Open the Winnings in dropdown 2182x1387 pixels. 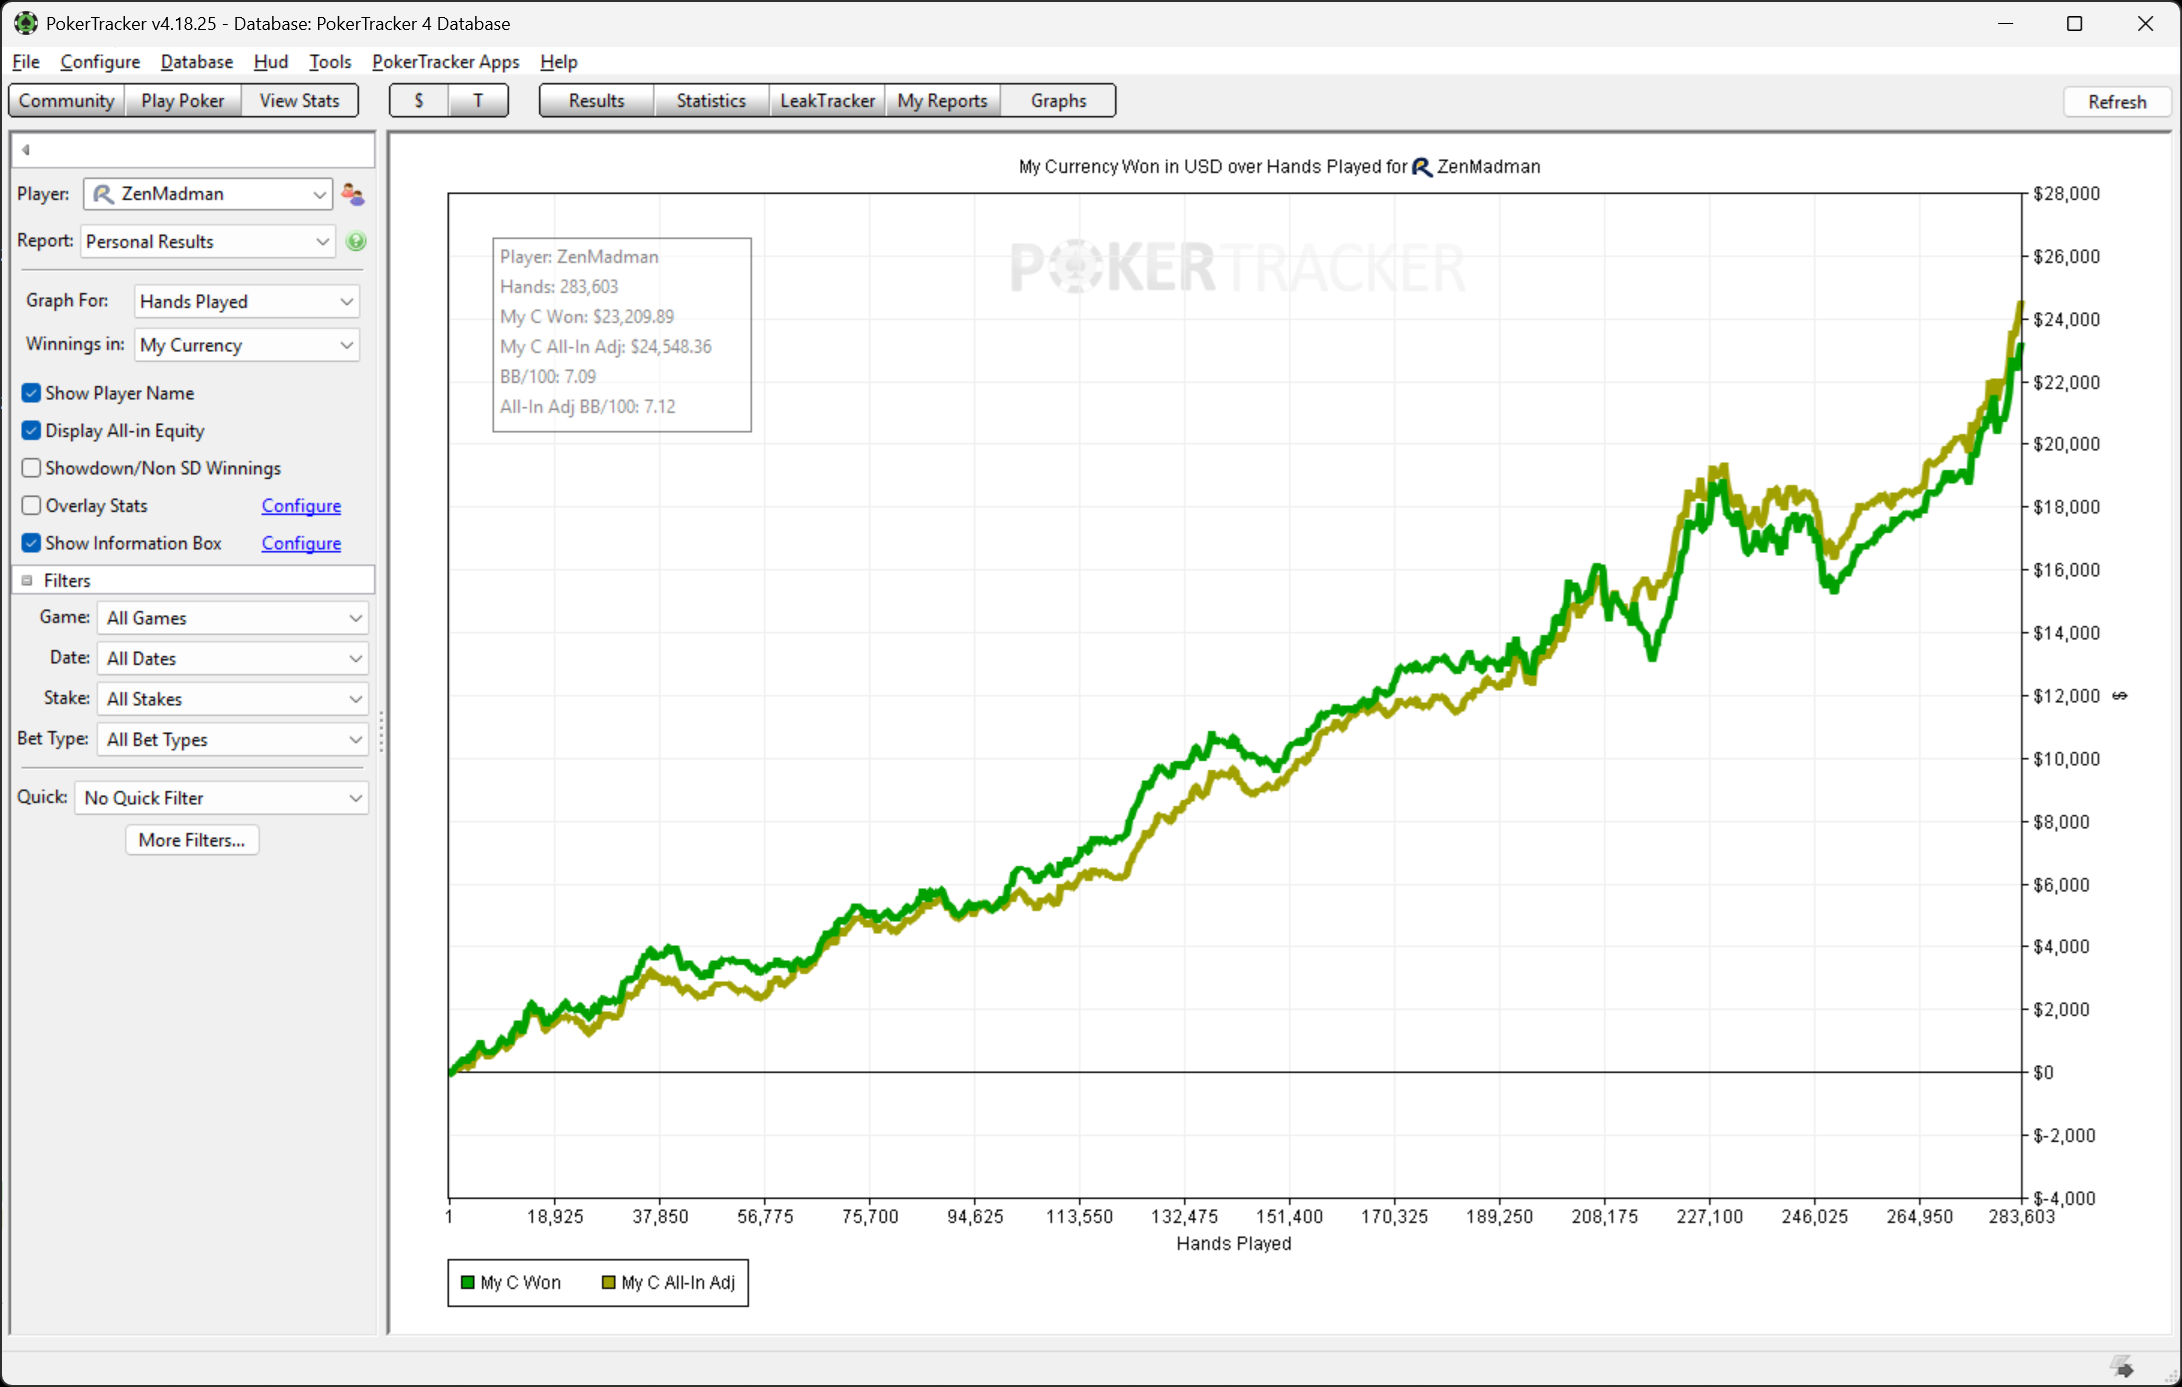[246, 345]
